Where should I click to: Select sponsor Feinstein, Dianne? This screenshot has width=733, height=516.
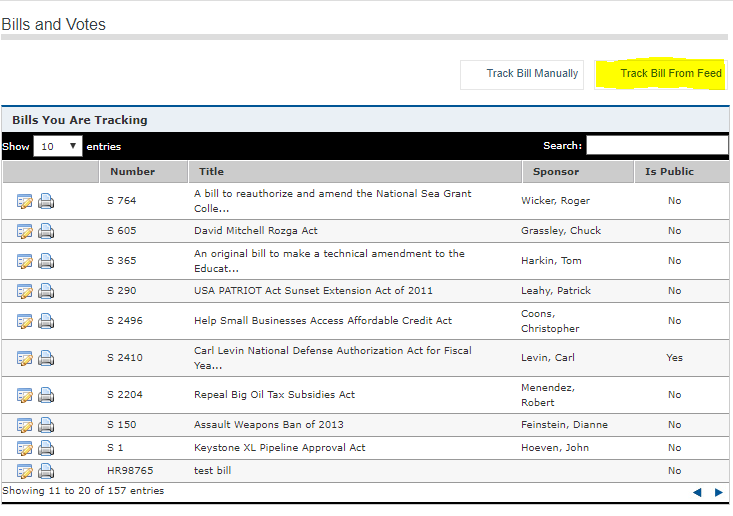point(564,424)
